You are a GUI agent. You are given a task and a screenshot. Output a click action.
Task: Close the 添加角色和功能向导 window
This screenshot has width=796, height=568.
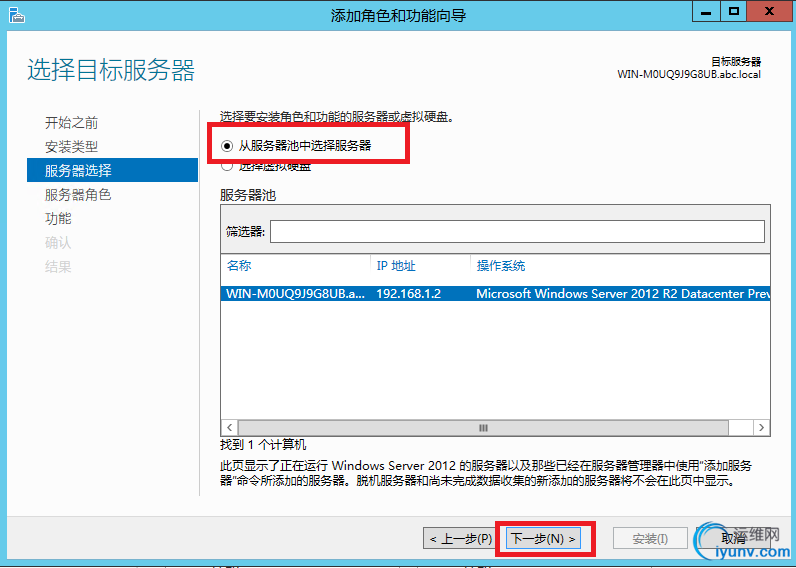coord(770,12)
